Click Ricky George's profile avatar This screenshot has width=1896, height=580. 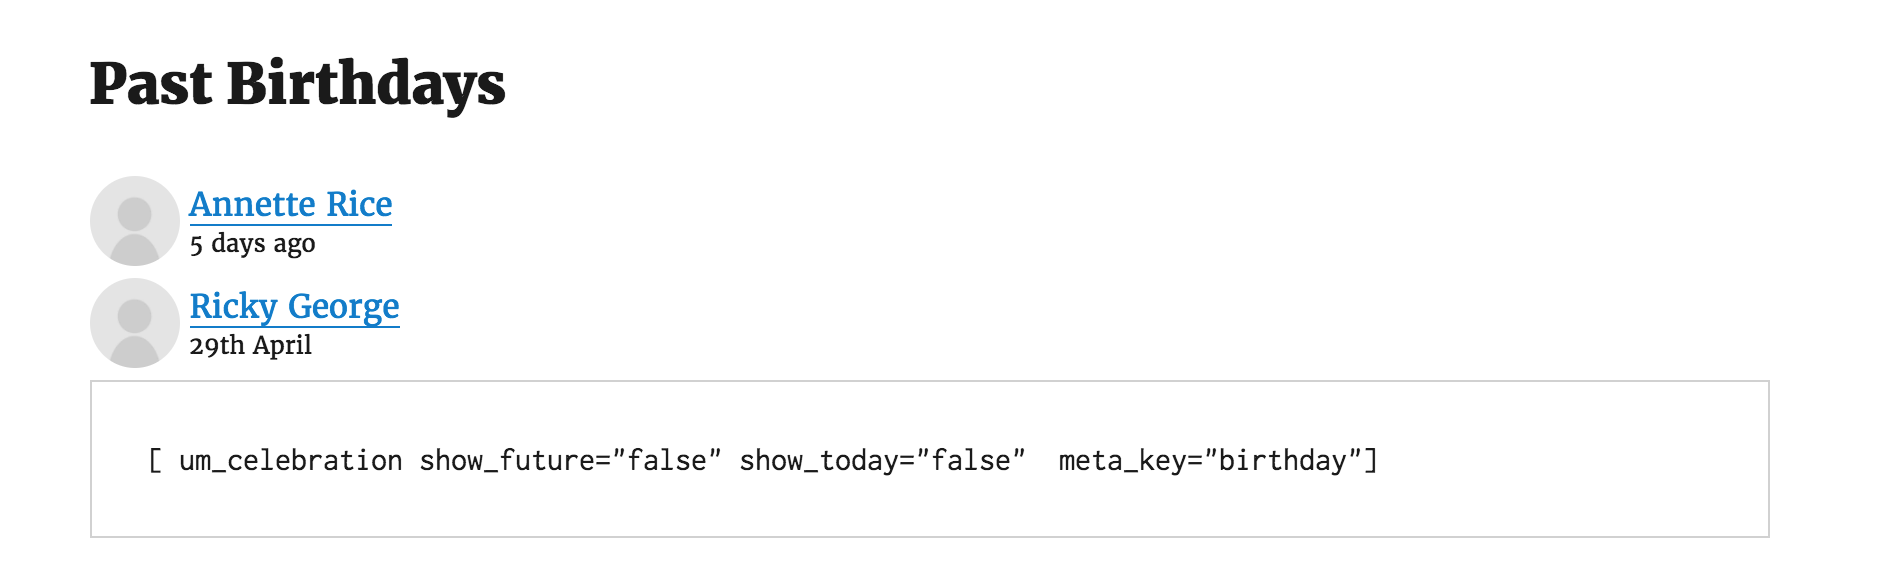pos(134,323)
